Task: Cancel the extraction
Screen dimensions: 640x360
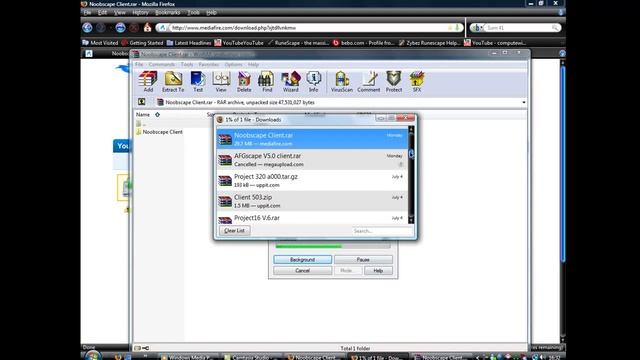Action: 302,271
